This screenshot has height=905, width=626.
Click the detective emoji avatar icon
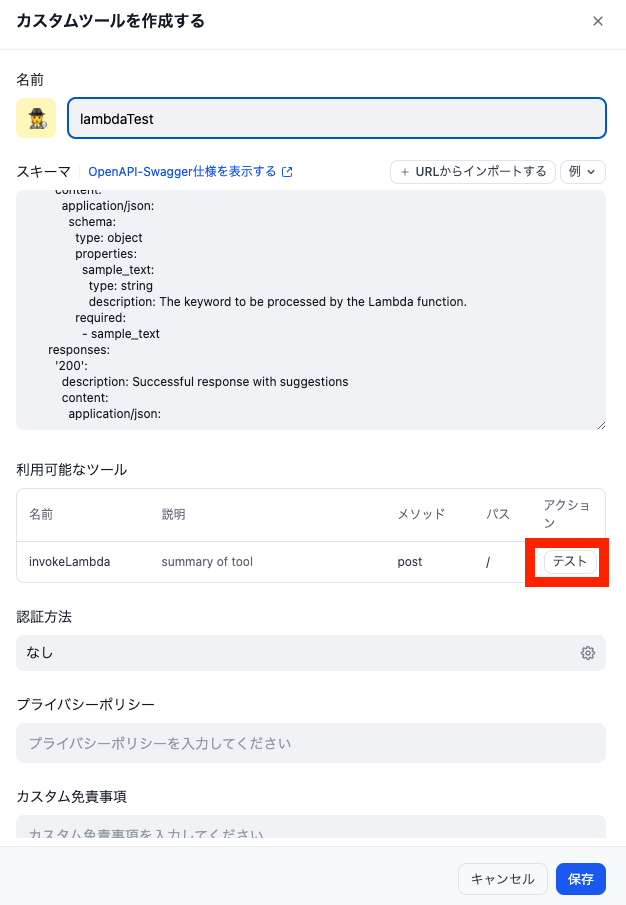coord(36,118)
